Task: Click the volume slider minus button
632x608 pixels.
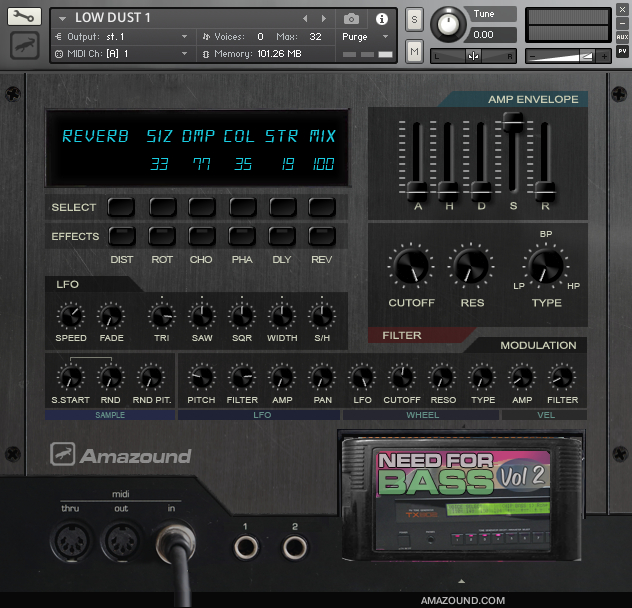Action: tap(533, 57)
